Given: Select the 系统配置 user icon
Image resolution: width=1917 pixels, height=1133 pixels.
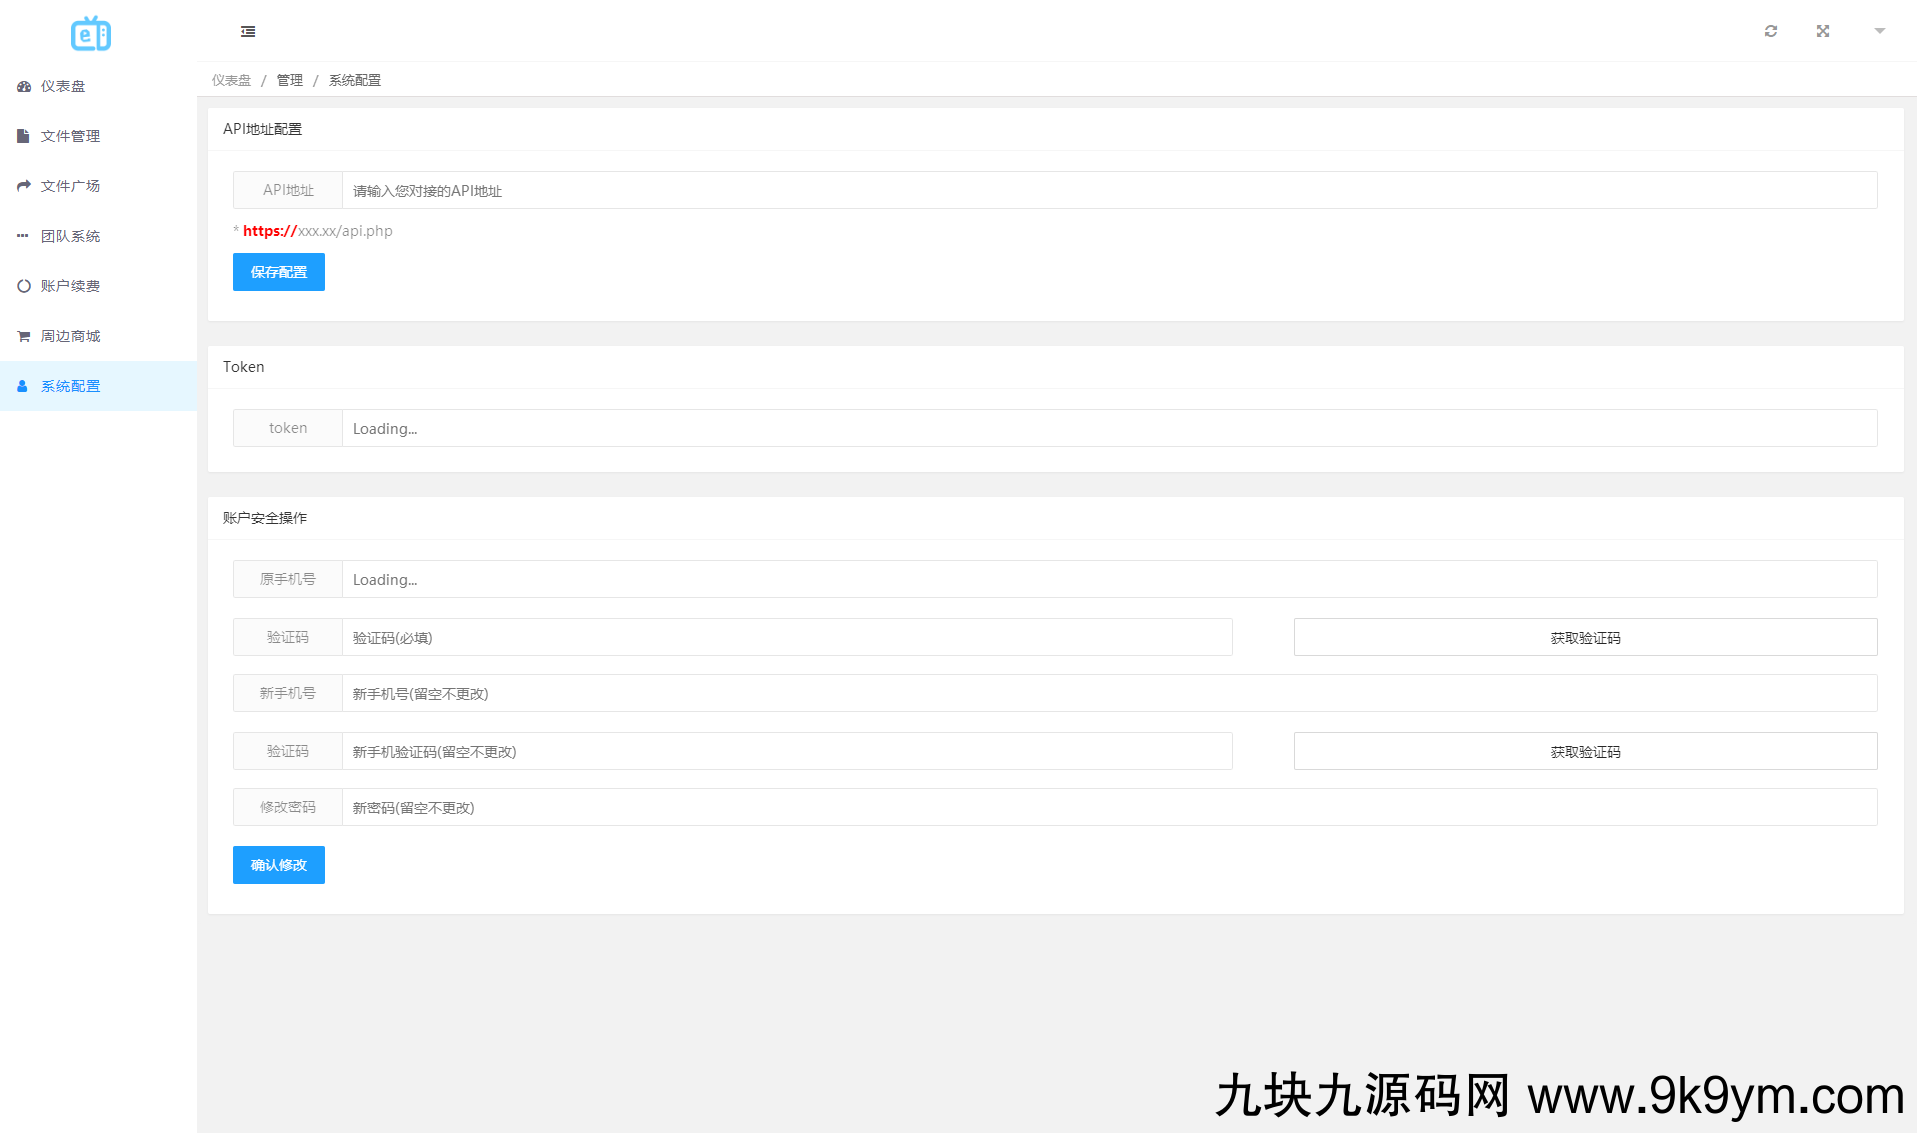Looking at the screenshot, I should pyautogui.click(x=23, y=385).
